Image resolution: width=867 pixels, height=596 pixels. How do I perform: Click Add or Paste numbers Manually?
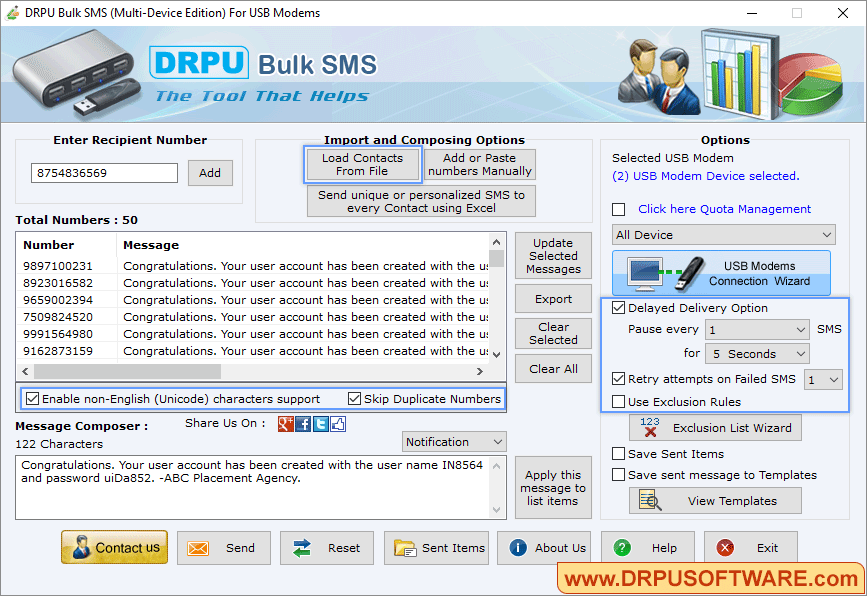(479, 165)
